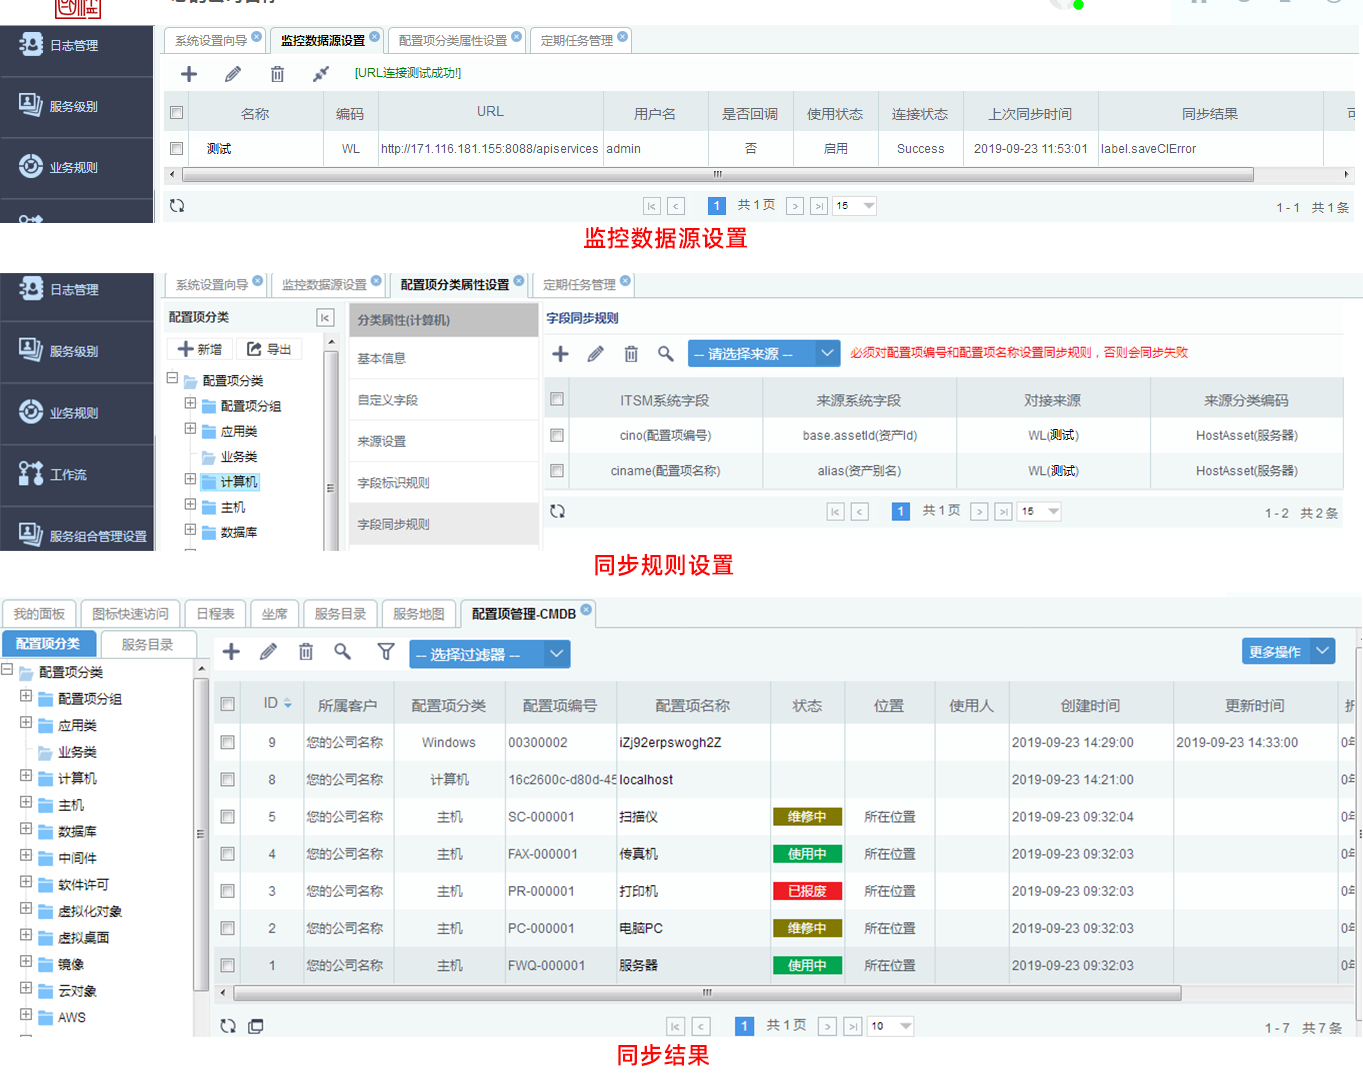This screenshot has height=1082, width=1363.
Task: Open page size dropdown showing 10
Action: [891, 1026]
